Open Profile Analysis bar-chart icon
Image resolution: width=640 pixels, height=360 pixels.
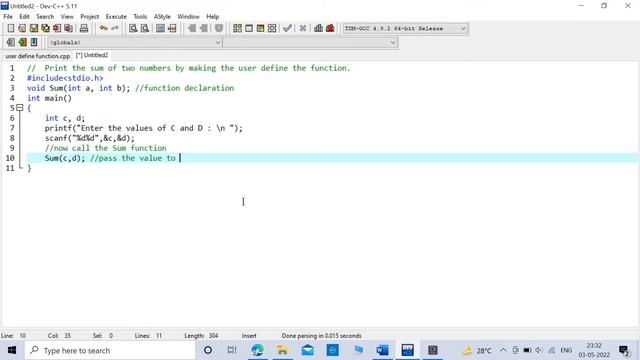coord(318,28)
